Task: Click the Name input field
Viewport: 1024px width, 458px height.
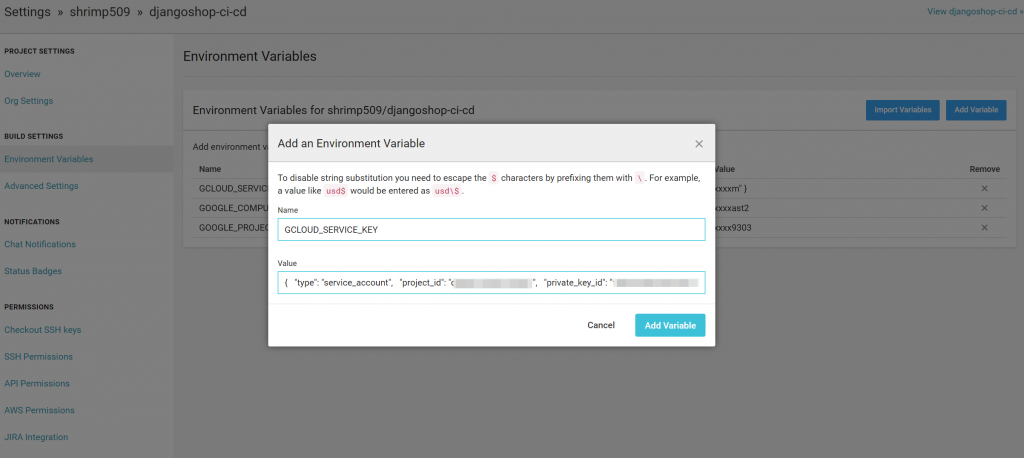Action: click(491, 230)
